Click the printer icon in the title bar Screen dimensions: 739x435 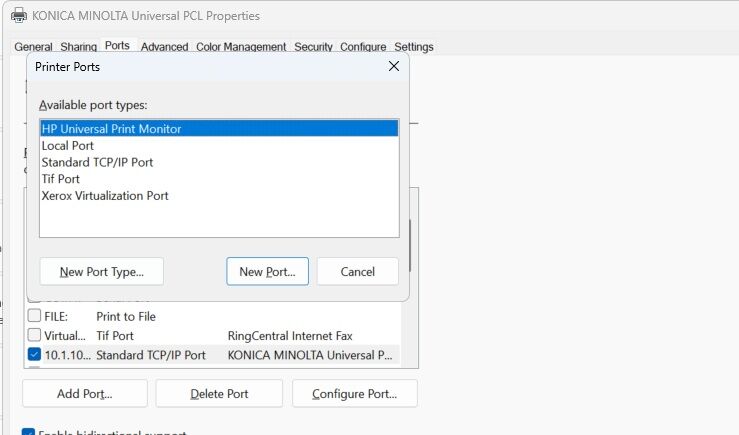click(x=18, y=16)
